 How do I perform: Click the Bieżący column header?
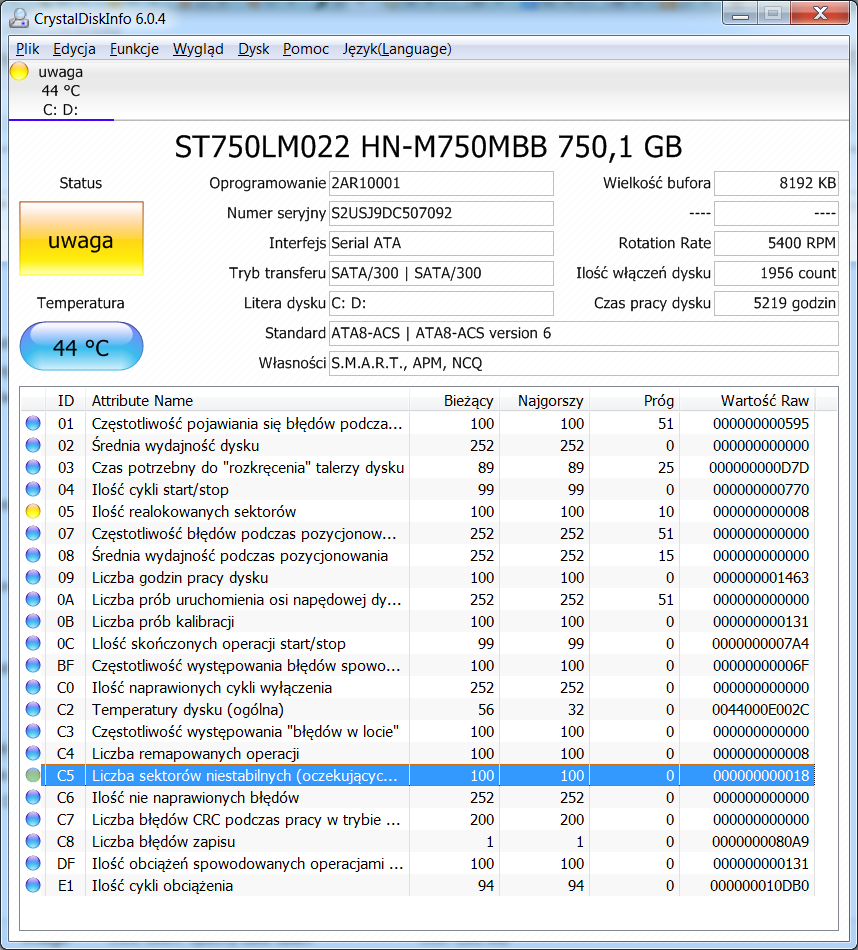pos(454,400)
